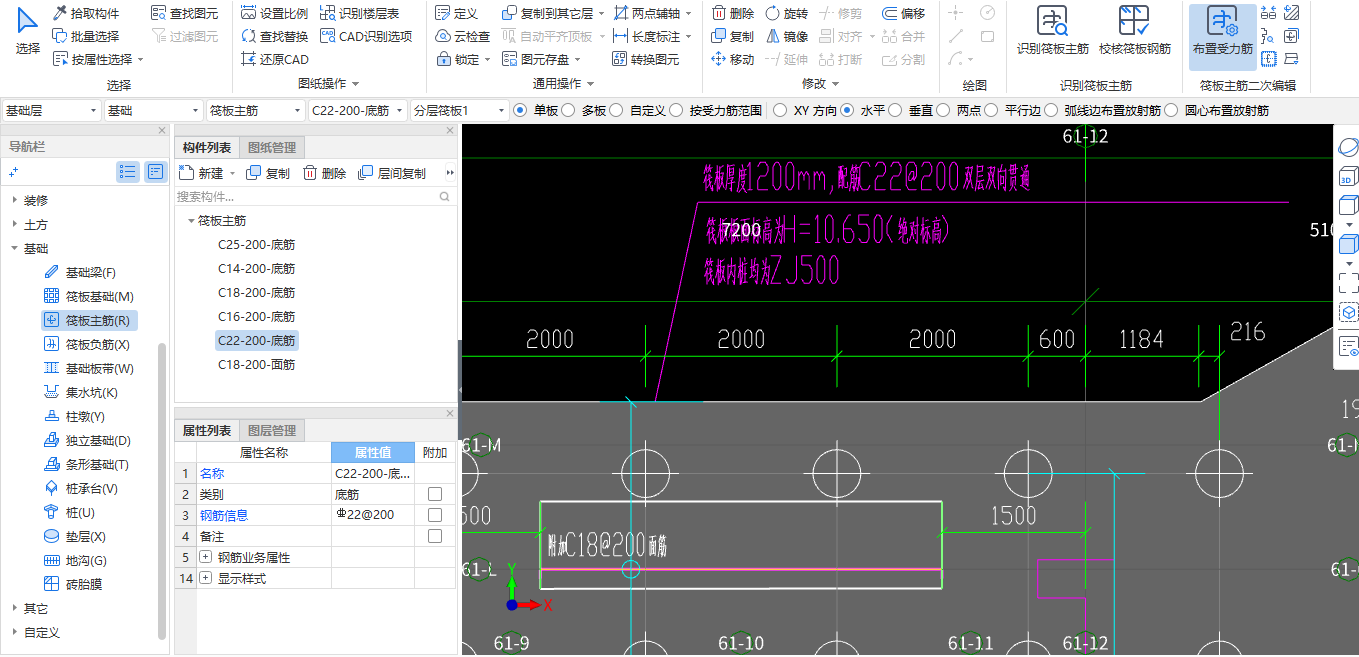Click 钢筋信息 value cell 22@200
The width and height of the screenshot is (1359, 657).
point(373,515)
